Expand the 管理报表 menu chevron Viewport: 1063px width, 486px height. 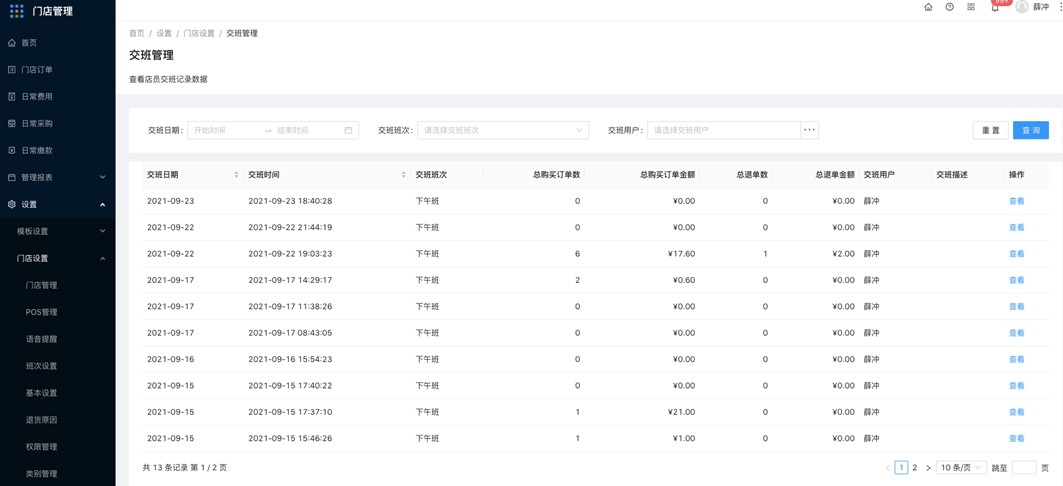click(x=102, y=178)
